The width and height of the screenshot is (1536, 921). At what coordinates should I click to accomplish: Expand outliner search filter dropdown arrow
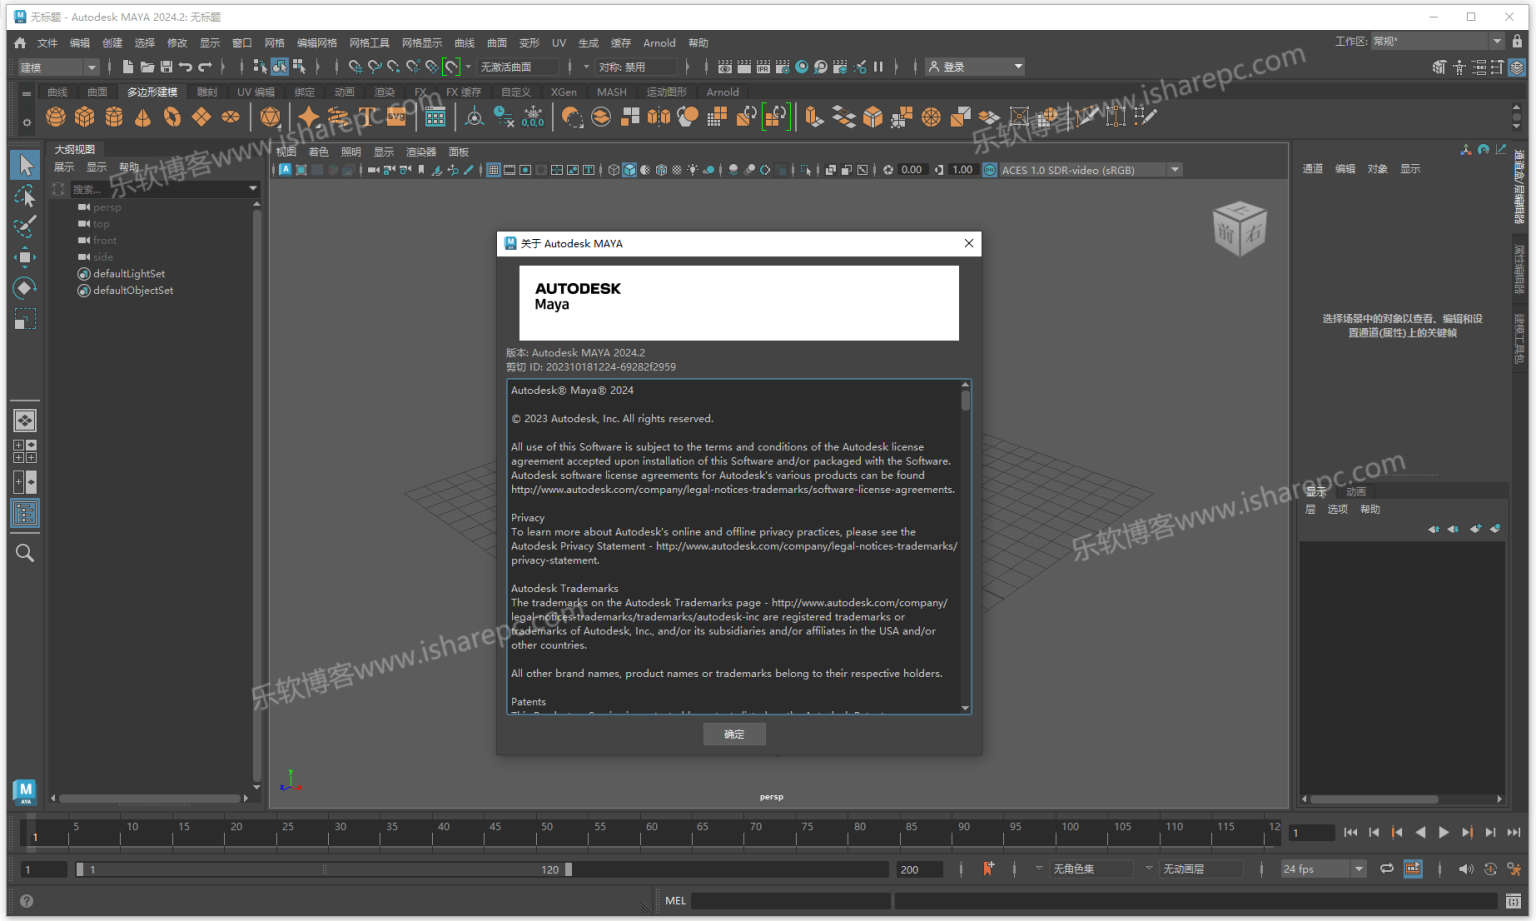point(252,188)
